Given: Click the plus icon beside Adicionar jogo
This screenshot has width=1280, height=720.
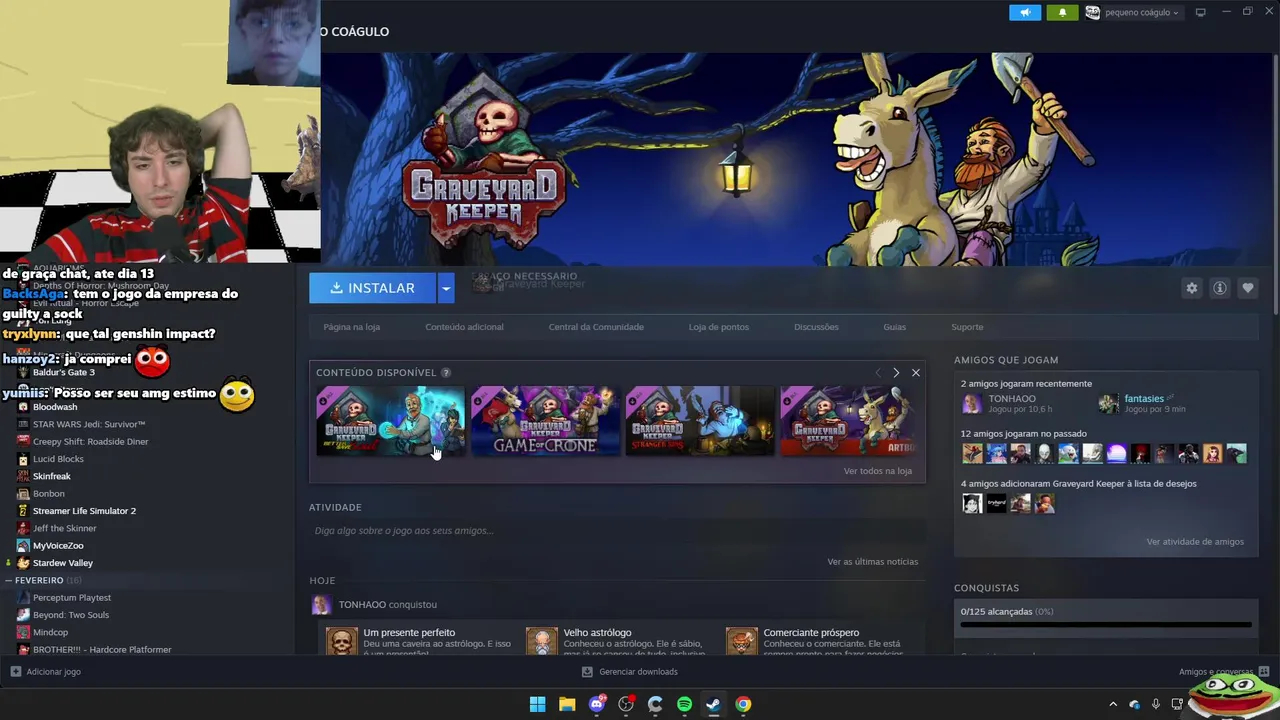Looking at the screenshot, I should (15, 672).
